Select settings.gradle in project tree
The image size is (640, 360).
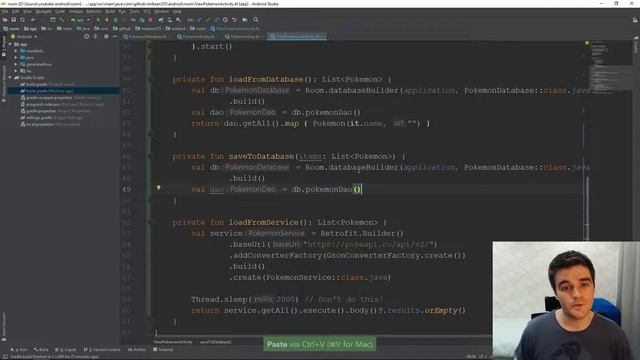click(52, 118)
